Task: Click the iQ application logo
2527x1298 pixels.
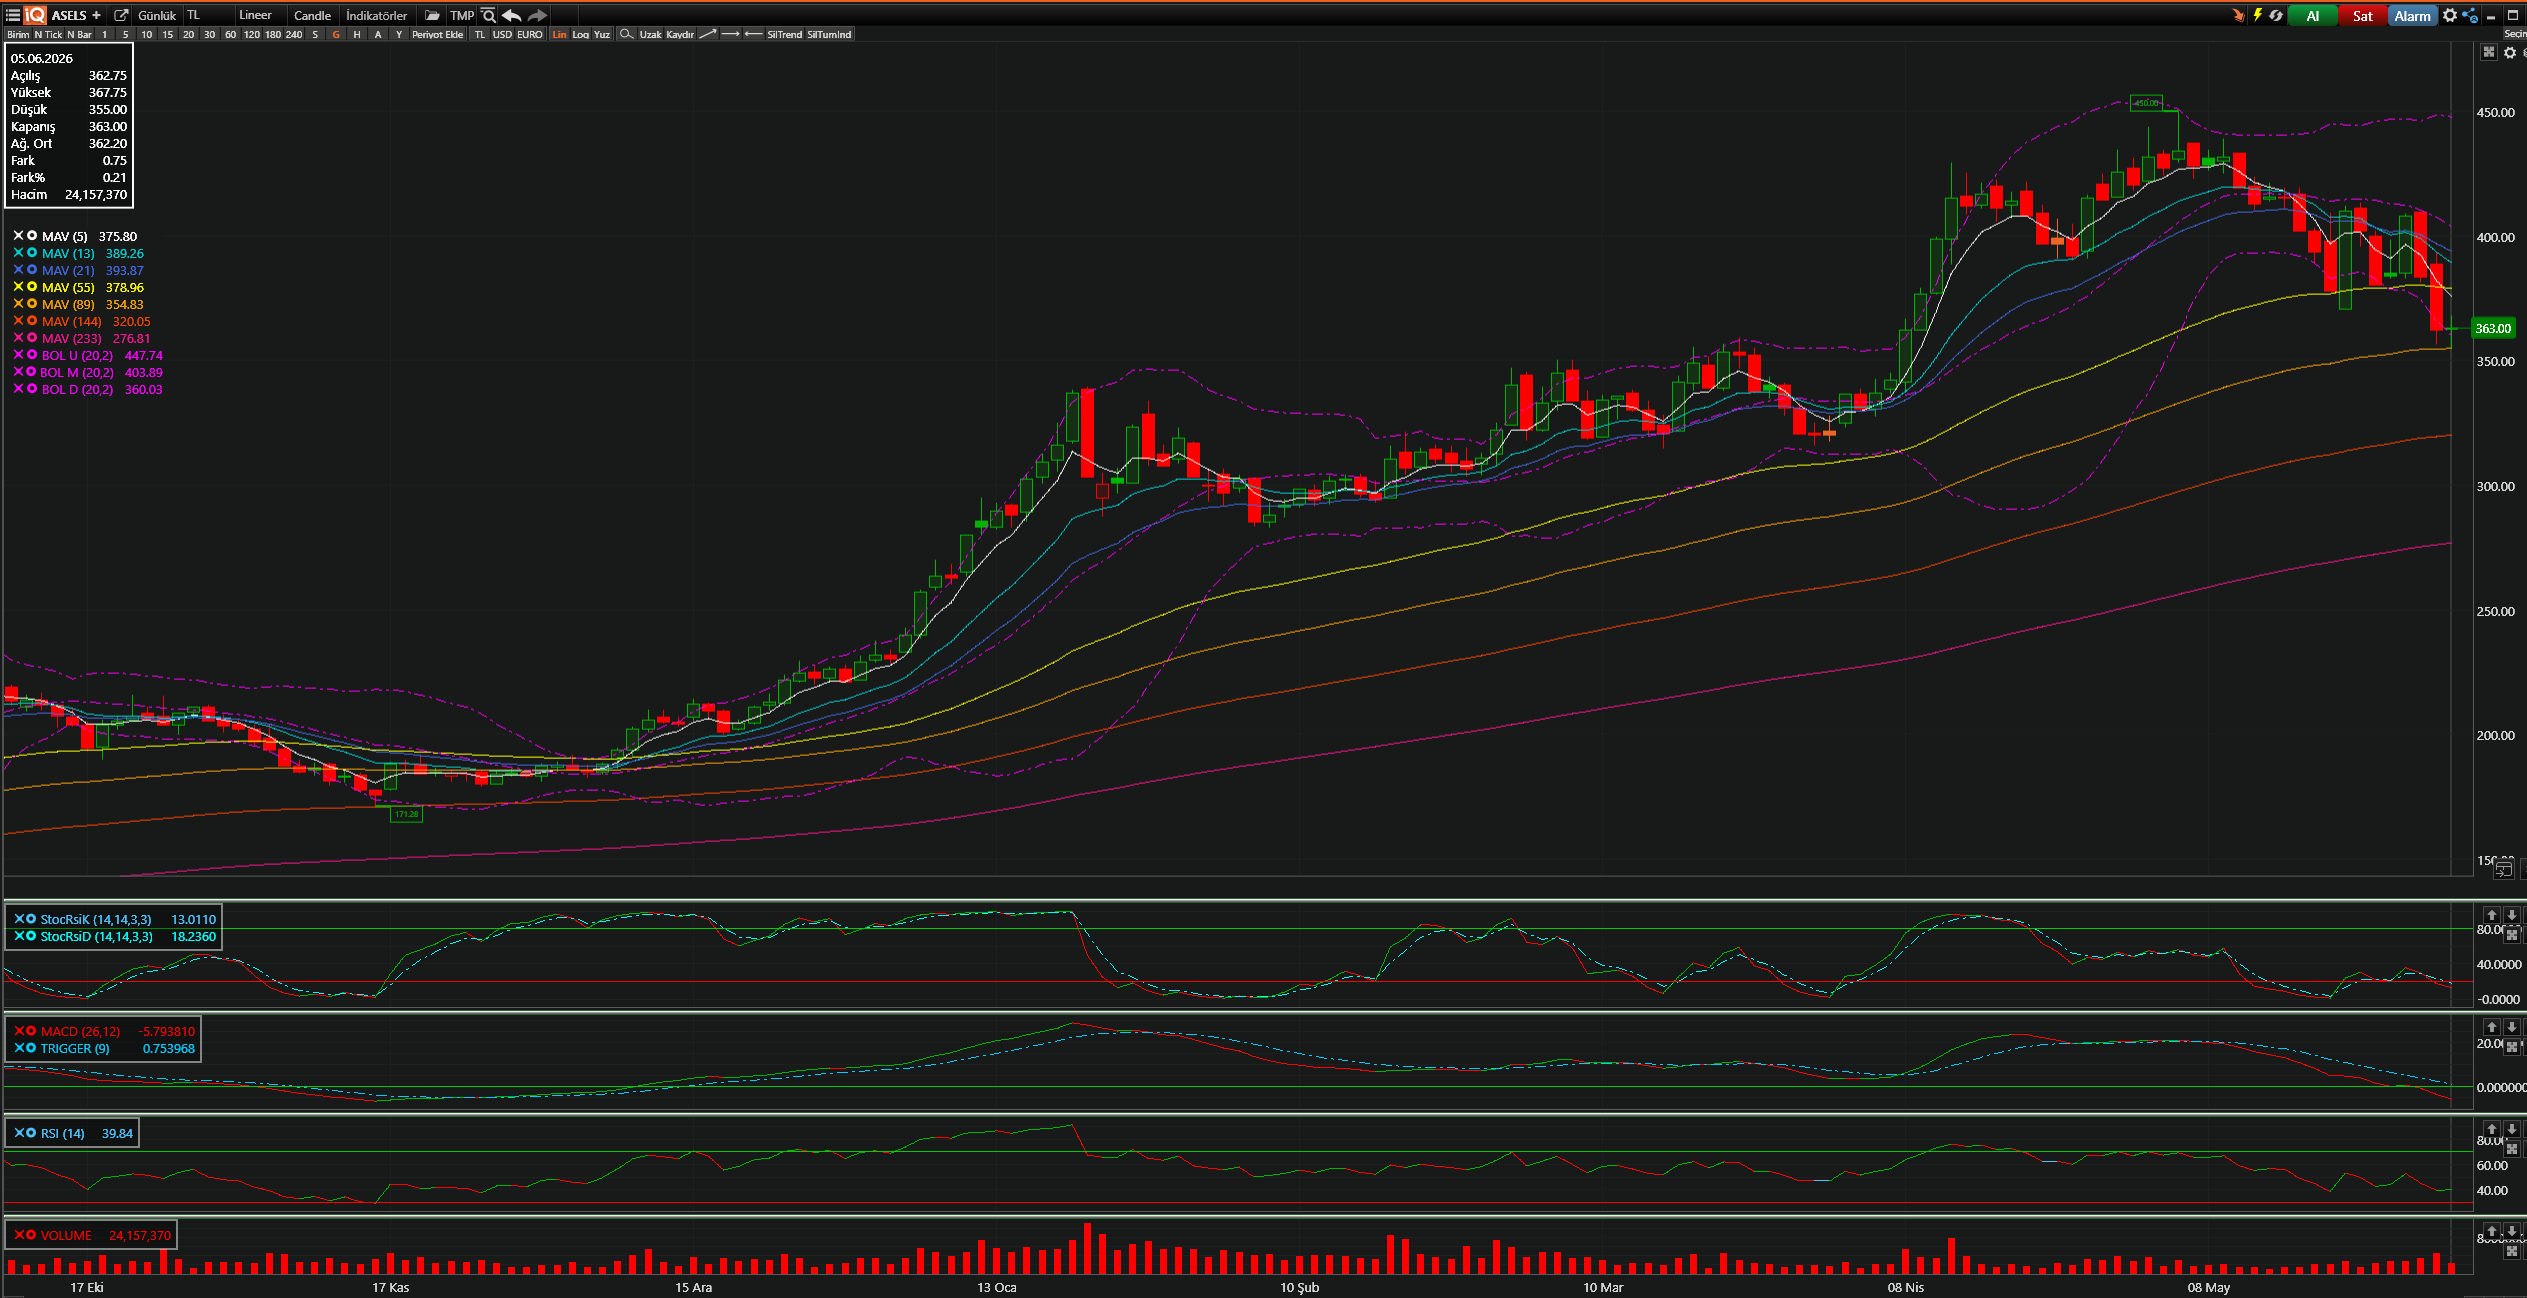Action: coord(35,15)
